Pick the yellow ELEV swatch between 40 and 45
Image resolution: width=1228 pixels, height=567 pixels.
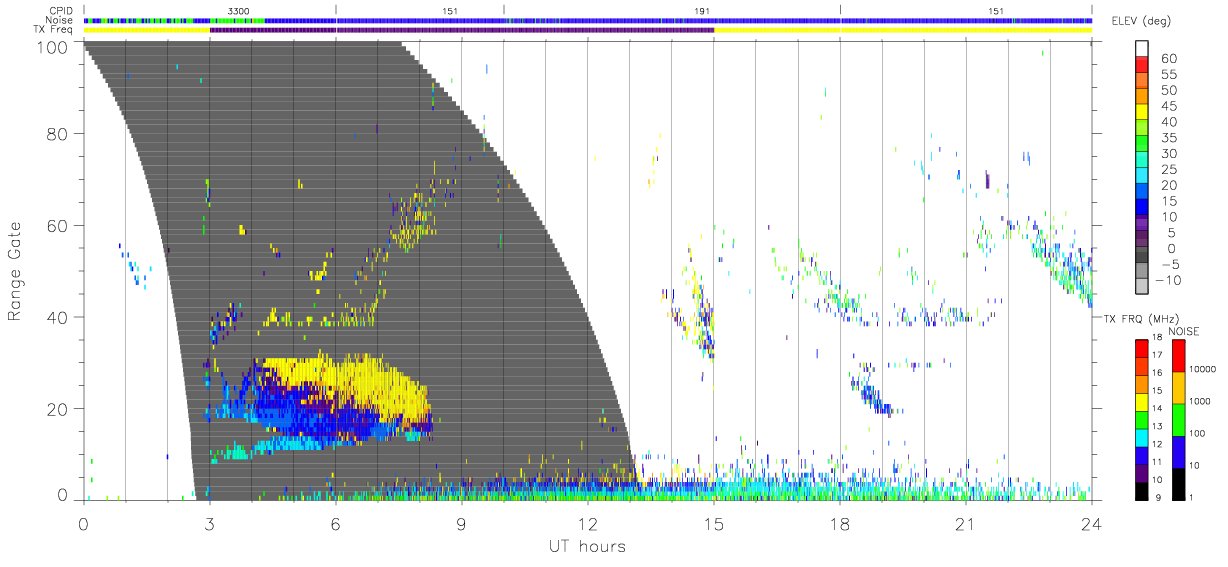click(1143, 113)
